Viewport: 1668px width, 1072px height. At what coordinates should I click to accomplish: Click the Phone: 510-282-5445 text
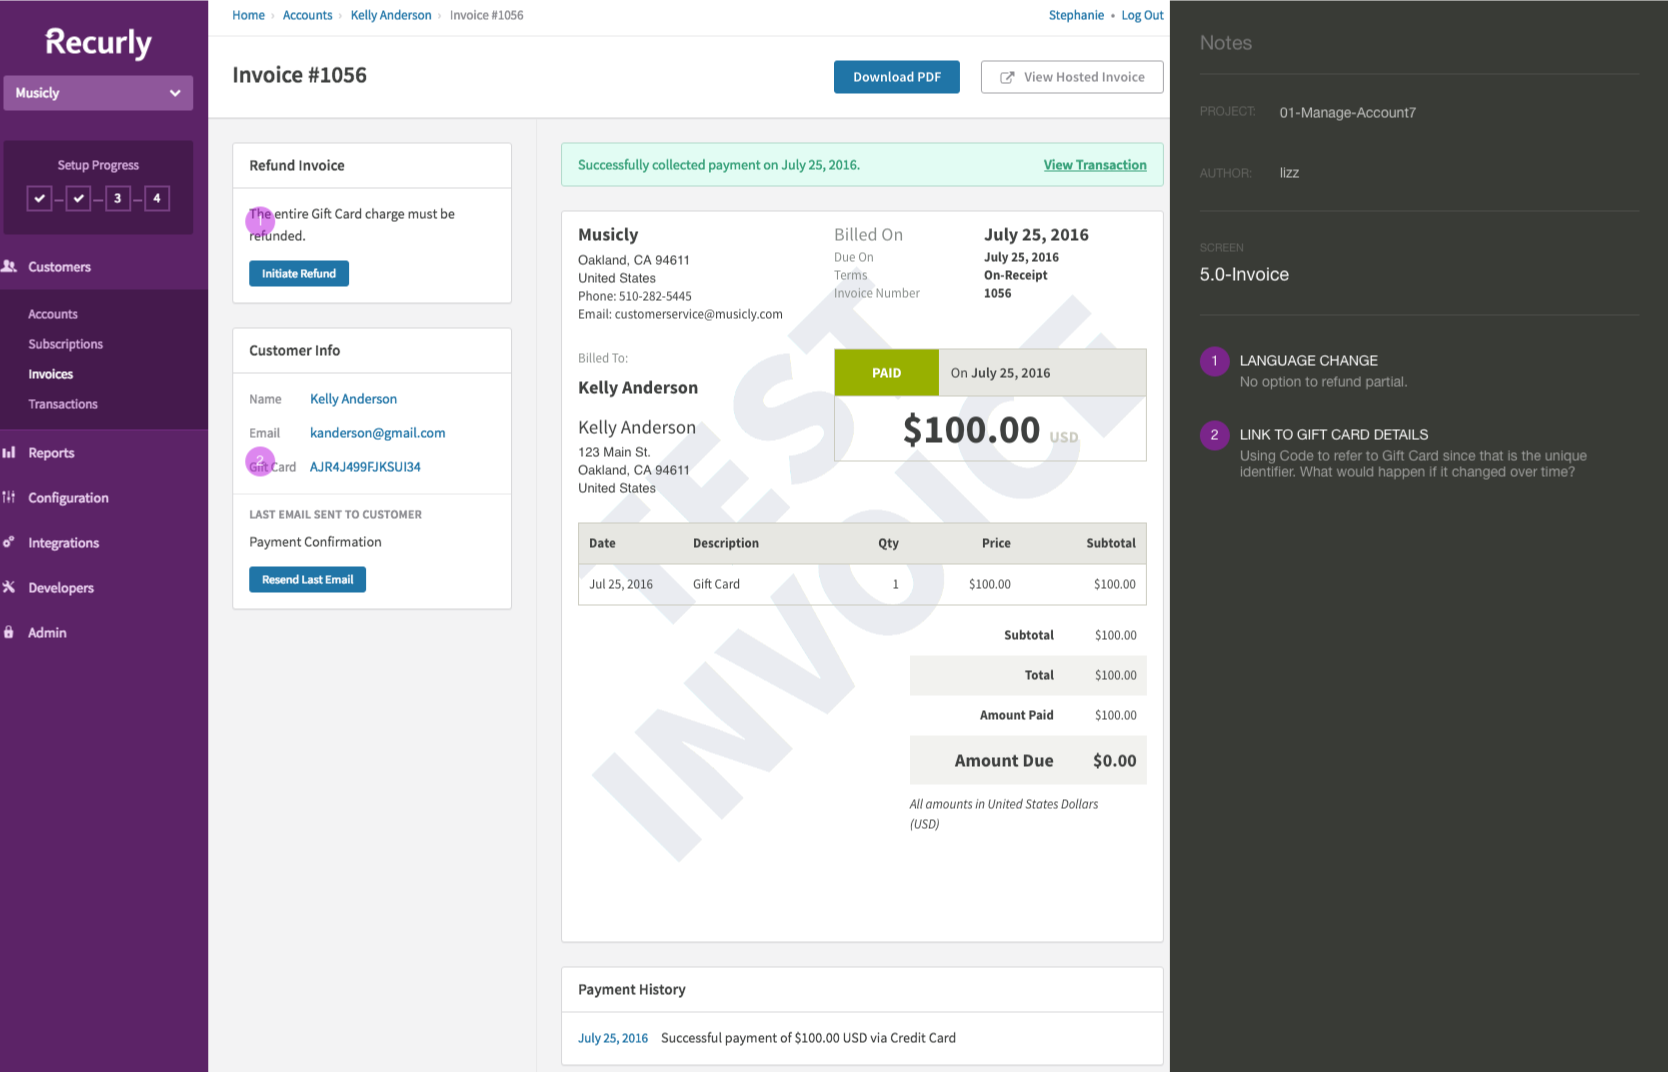coord(634,296)
